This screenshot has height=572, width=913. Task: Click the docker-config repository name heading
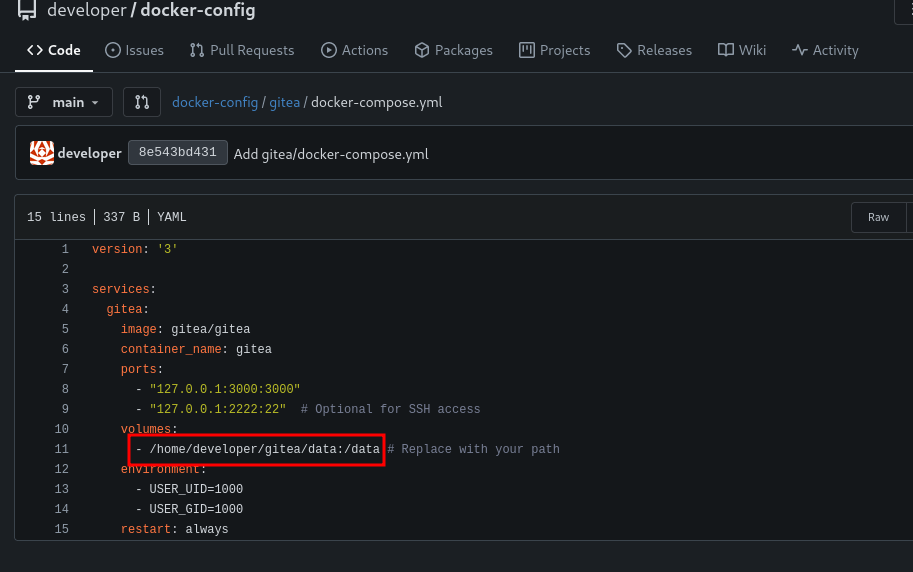point(197,11)
